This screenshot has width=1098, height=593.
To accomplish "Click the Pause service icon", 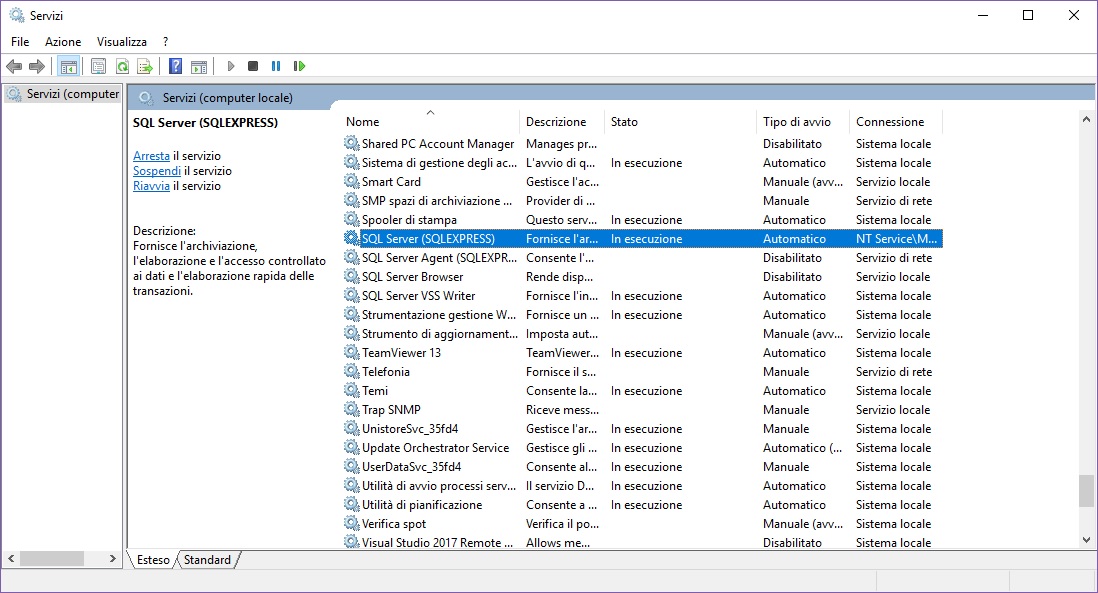I will 276,67.
